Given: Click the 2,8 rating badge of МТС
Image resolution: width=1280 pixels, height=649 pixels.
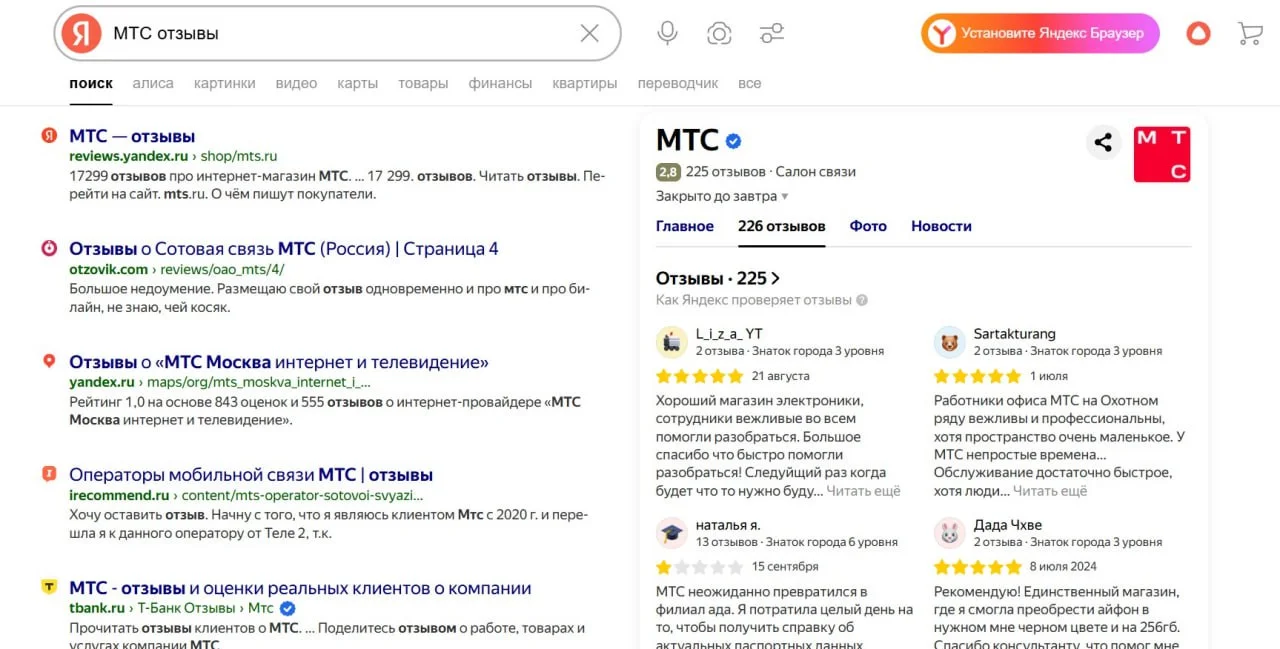Looking at the screenshot, I should [670, 171].
